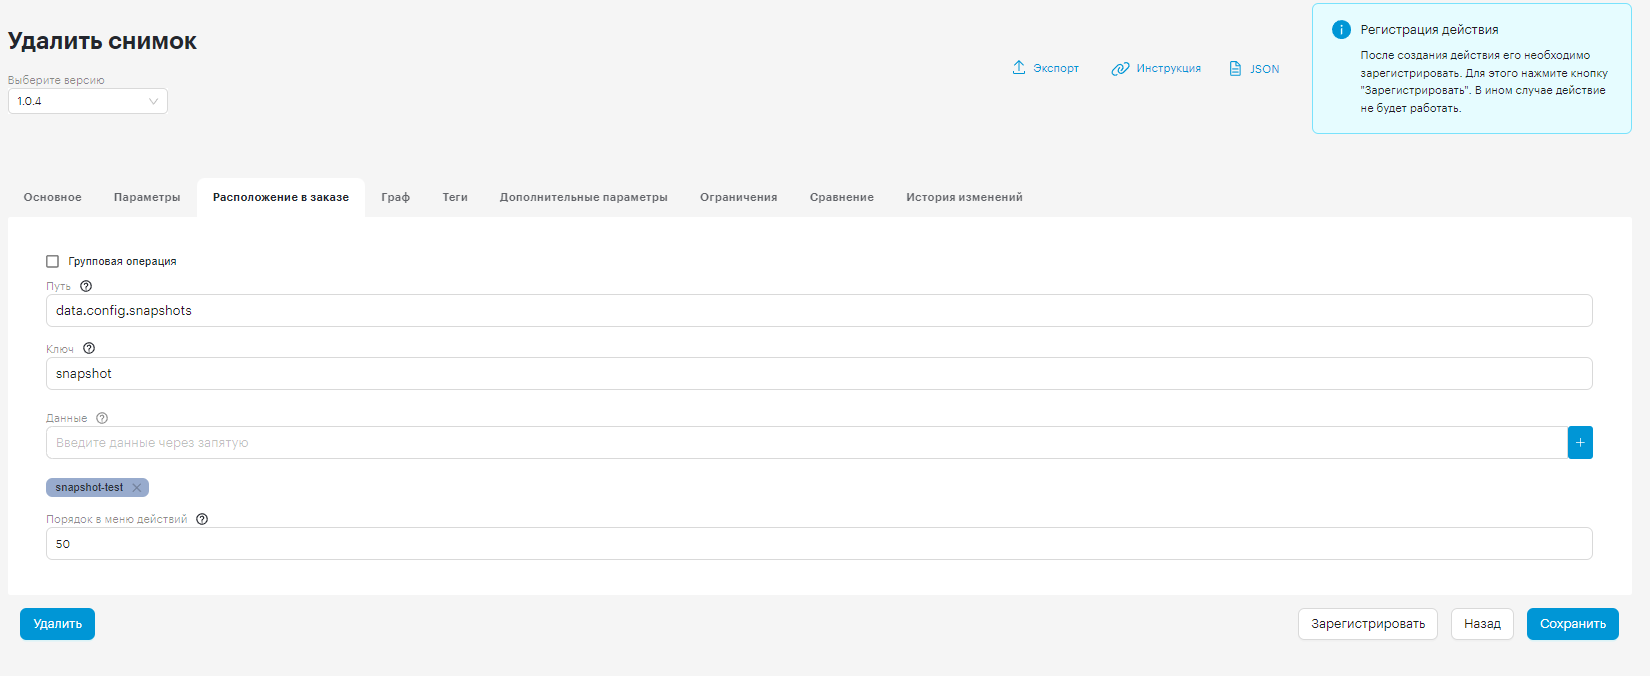Click the help icon next to Ключ
Viewport: 1650px width, 676px height.
click(89, 348)
